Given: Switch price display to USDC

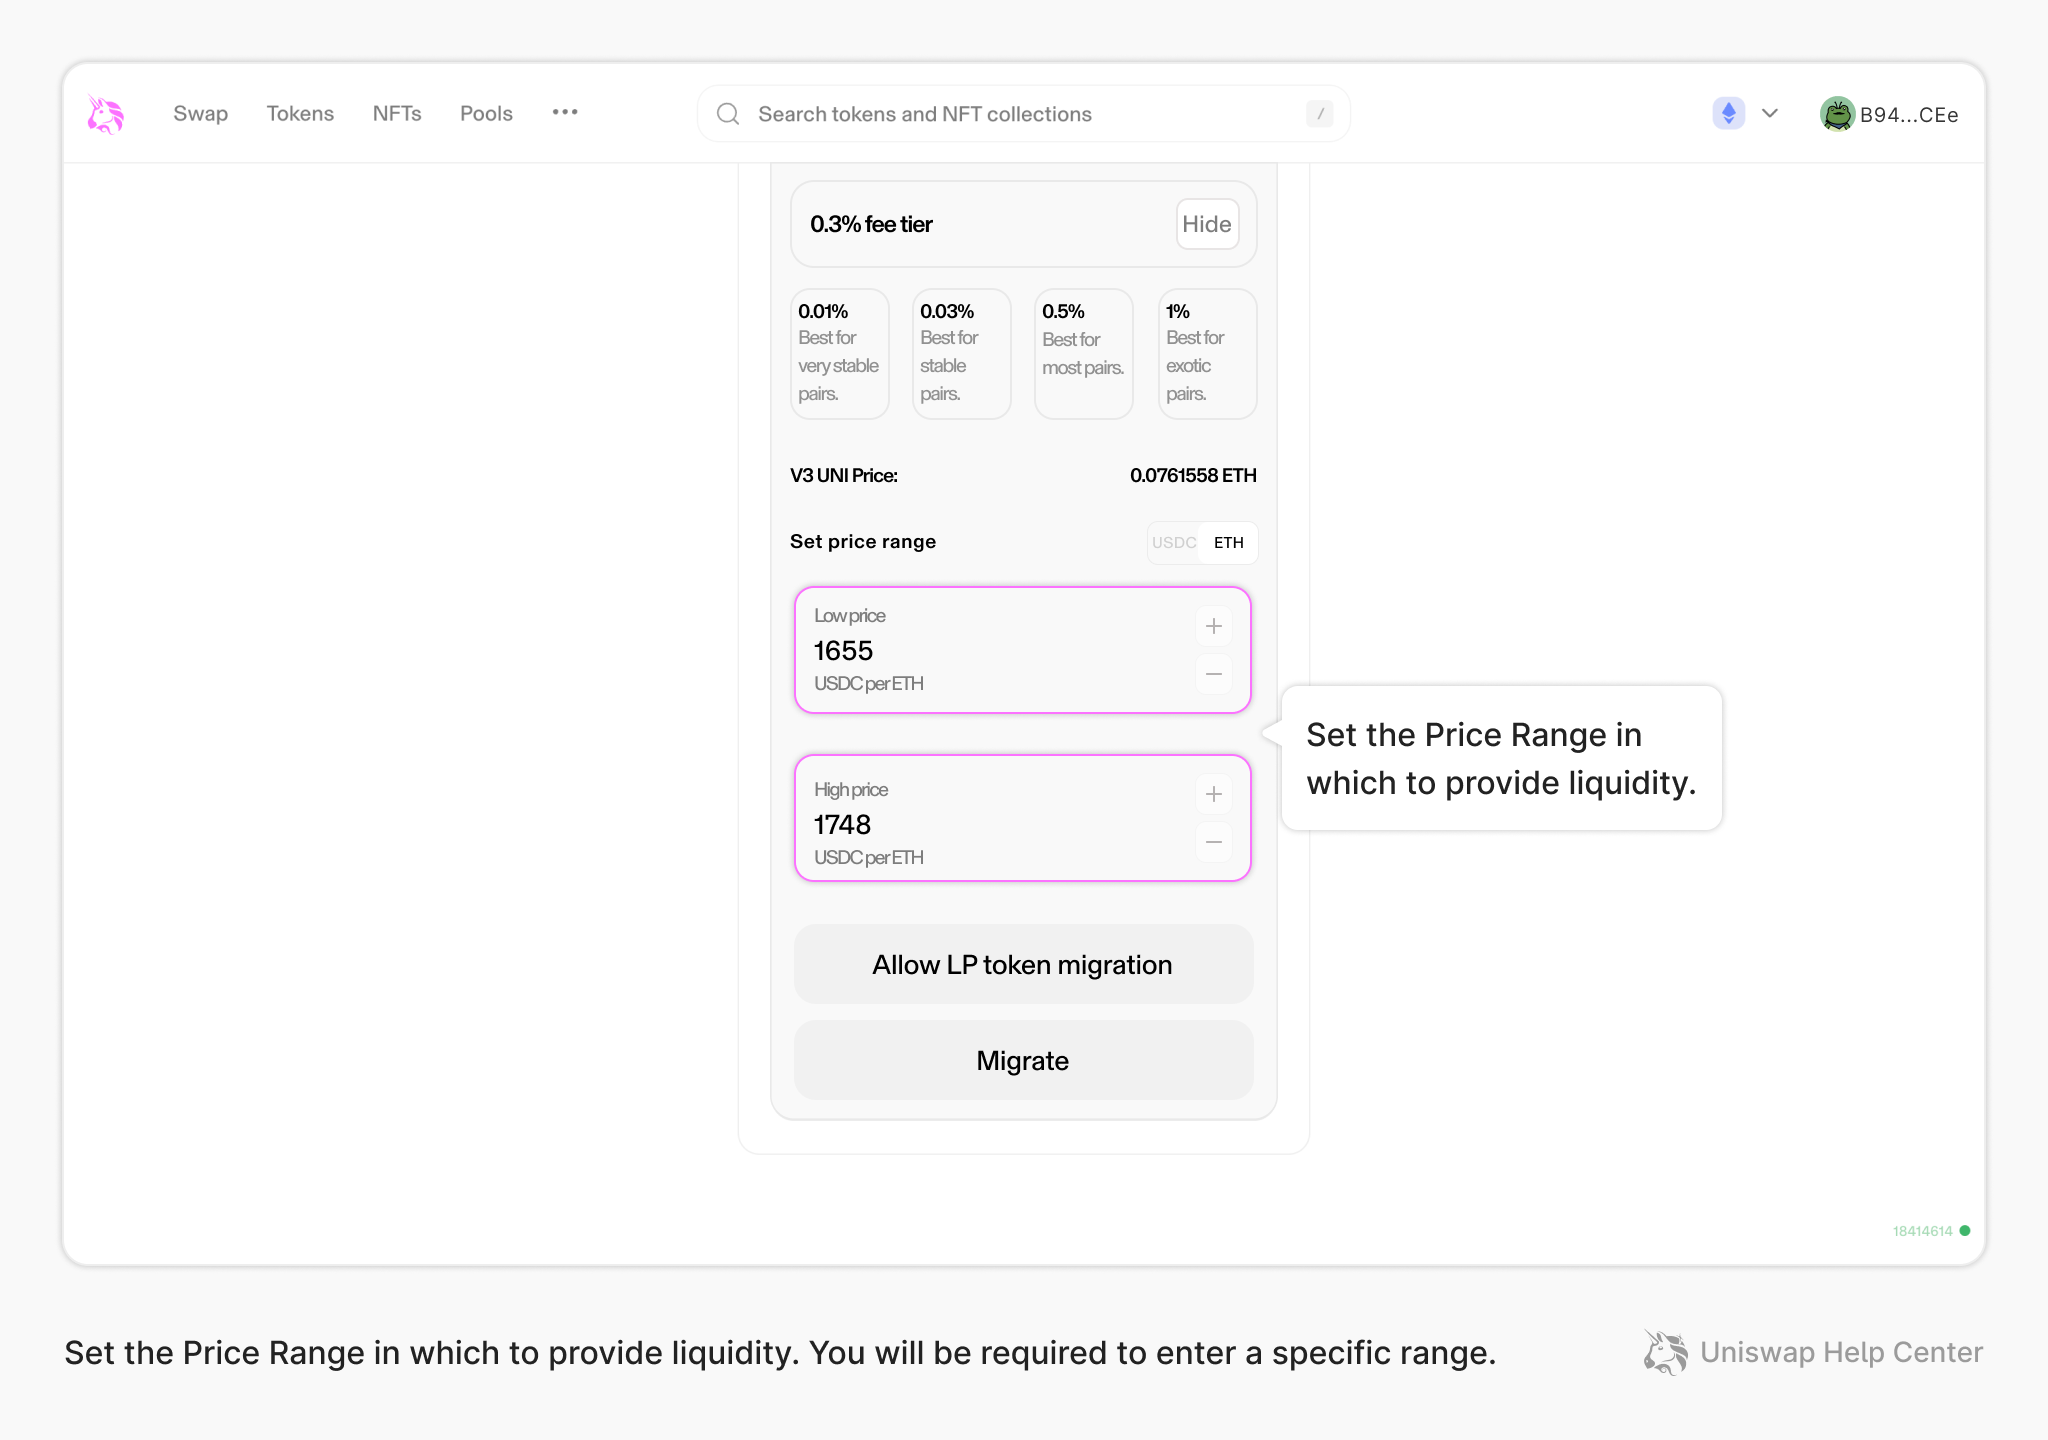Looking at the screenshot, I should 1174,542.
